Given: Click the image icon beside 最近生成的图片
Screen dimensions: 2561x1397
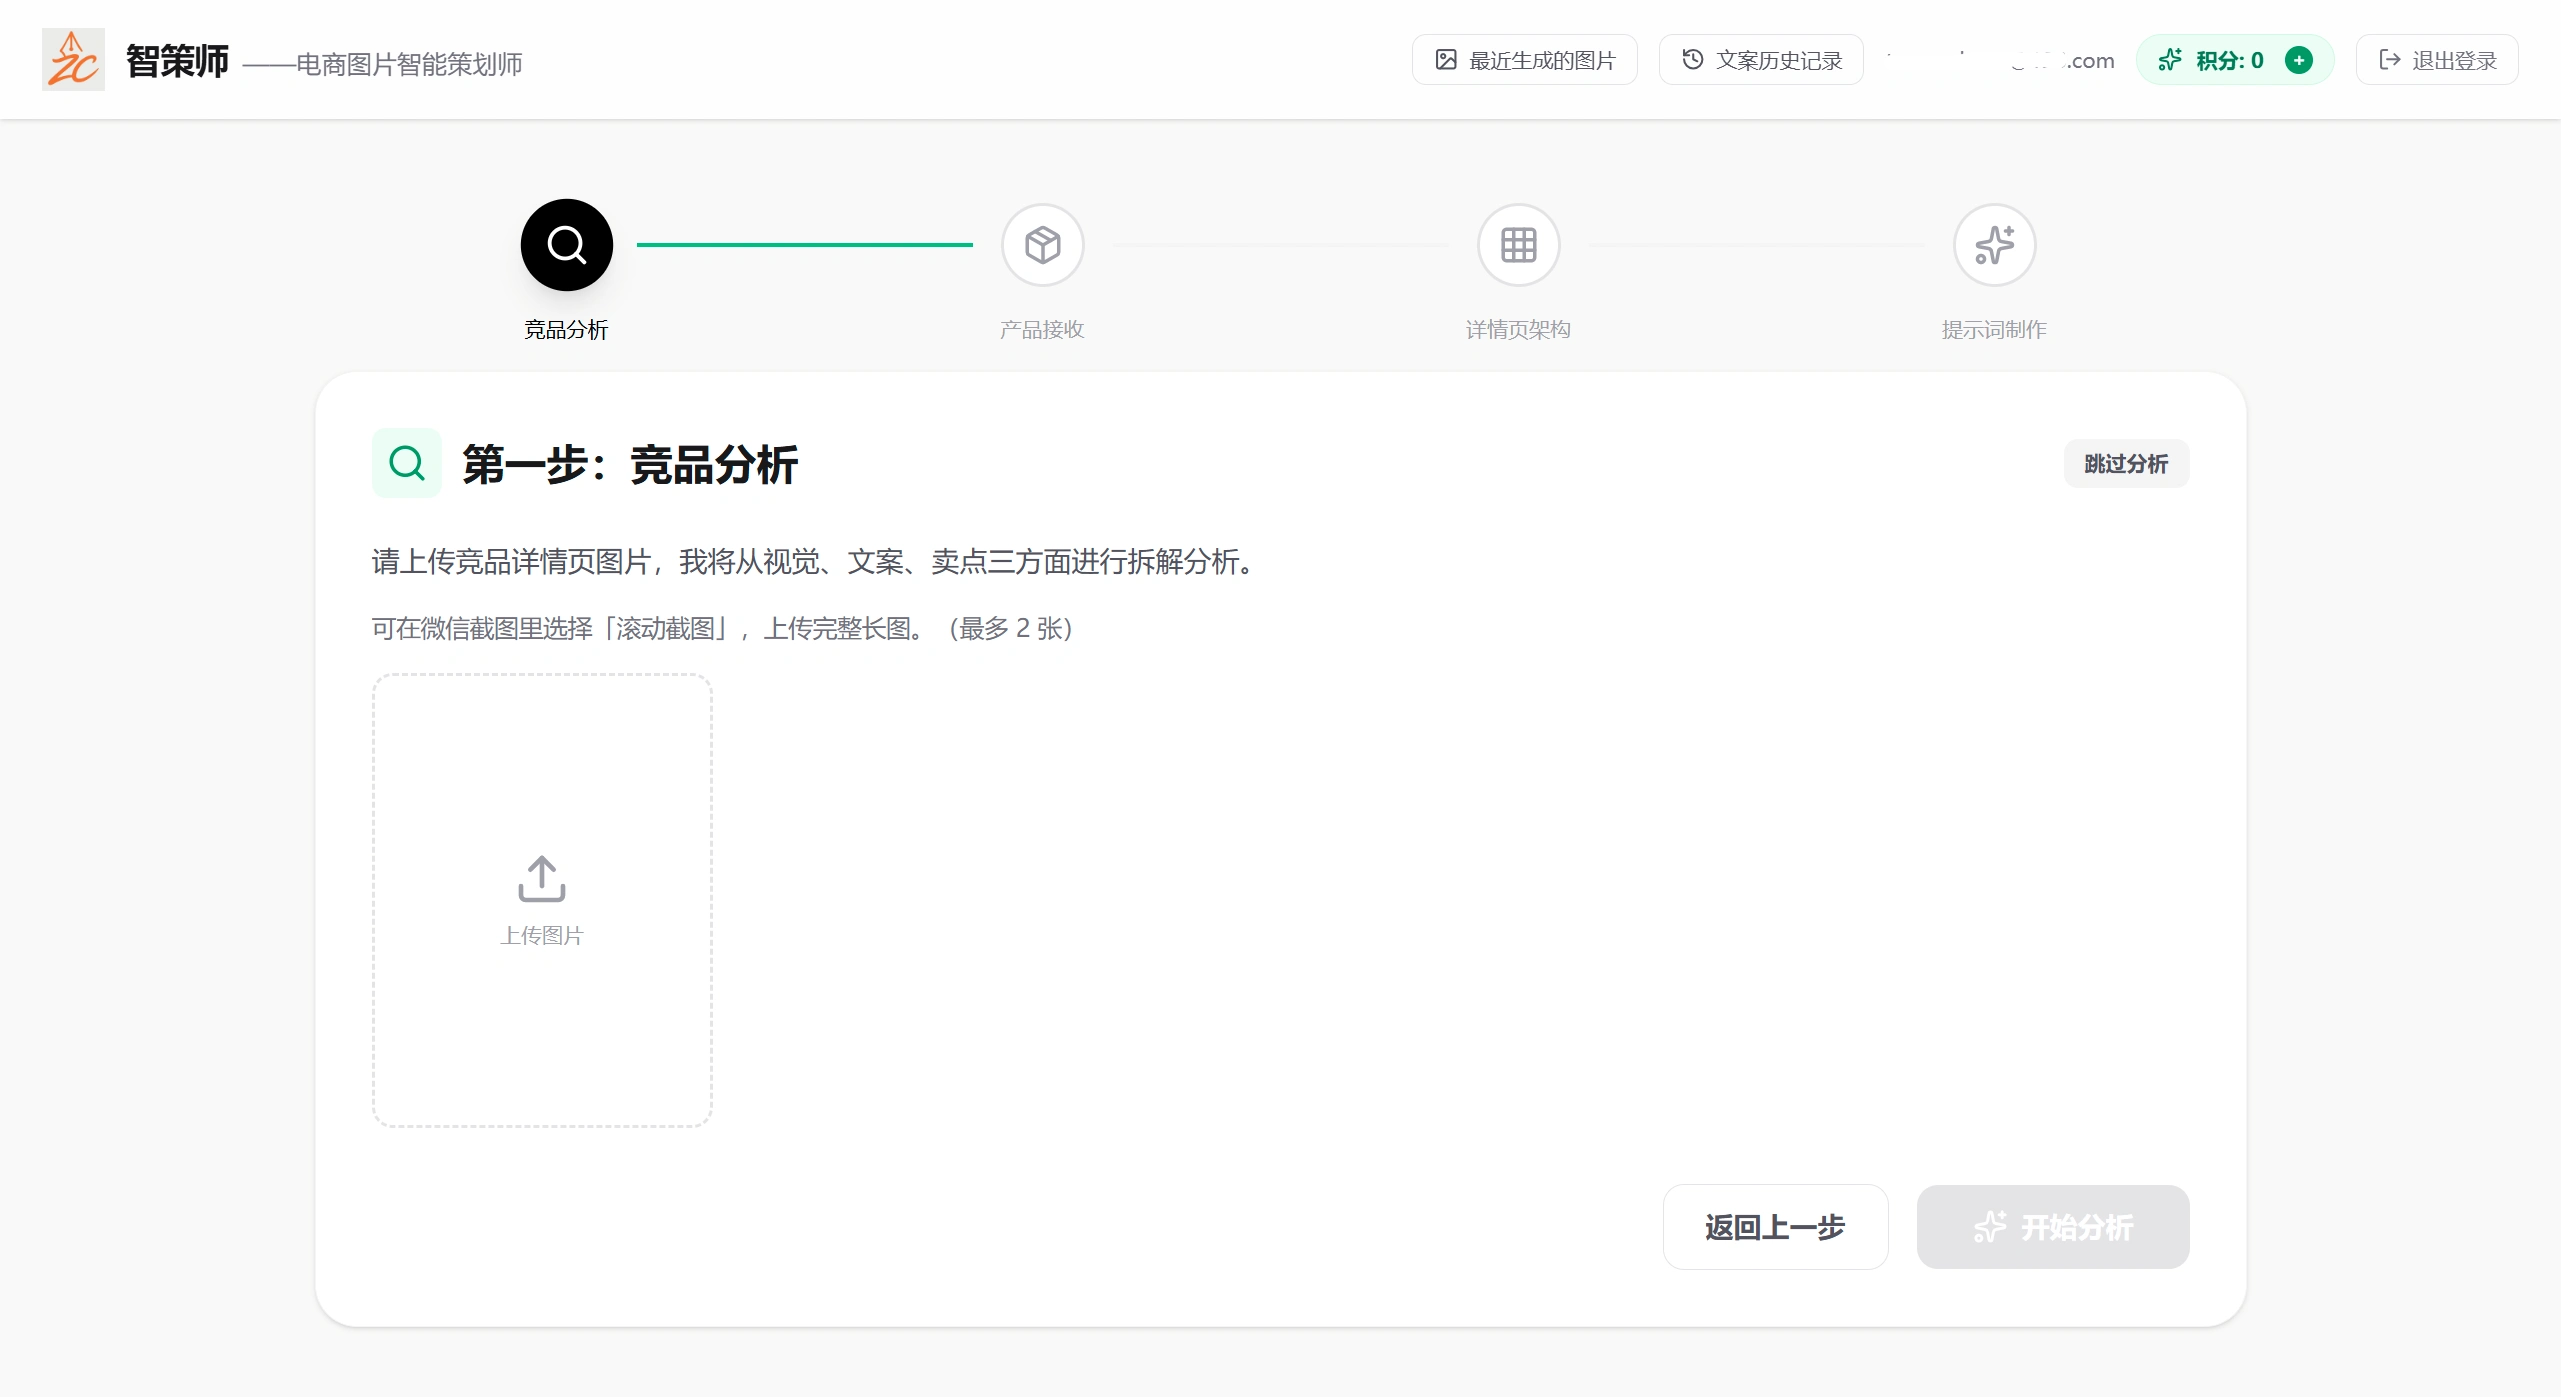Looking at the screenshot, I should point(1446,59).
